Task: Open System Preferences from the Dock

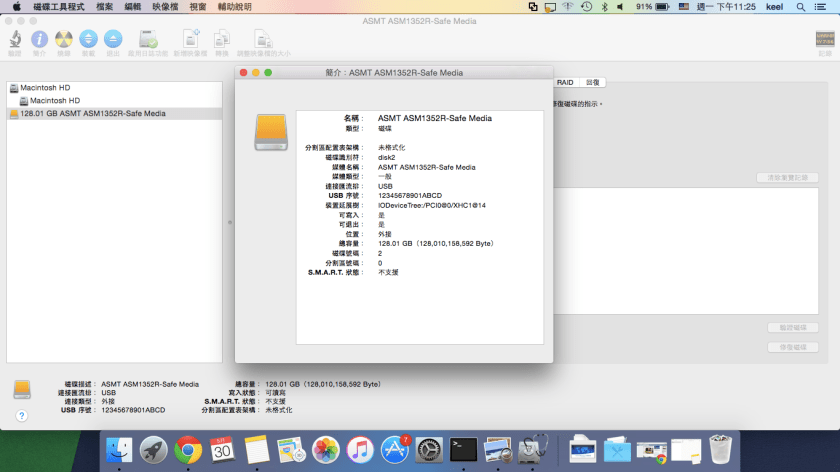Action: coord(429,449)
